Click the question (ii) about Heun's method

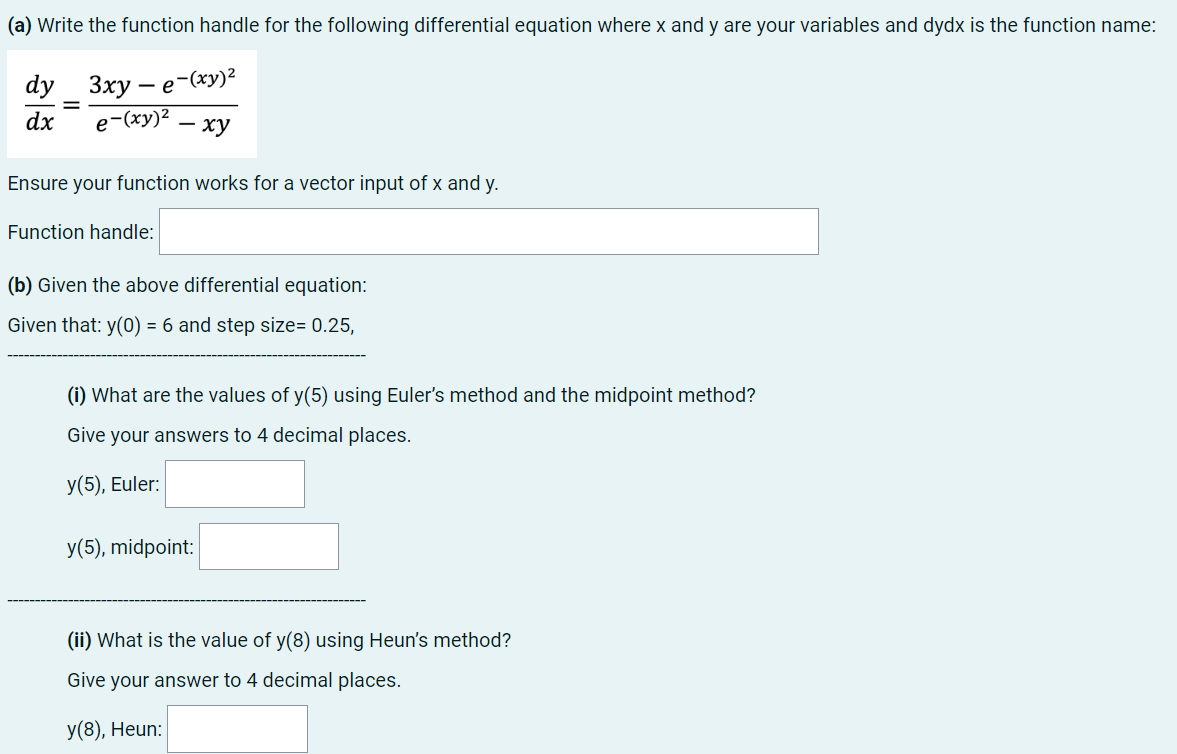(x=288, y=640)
